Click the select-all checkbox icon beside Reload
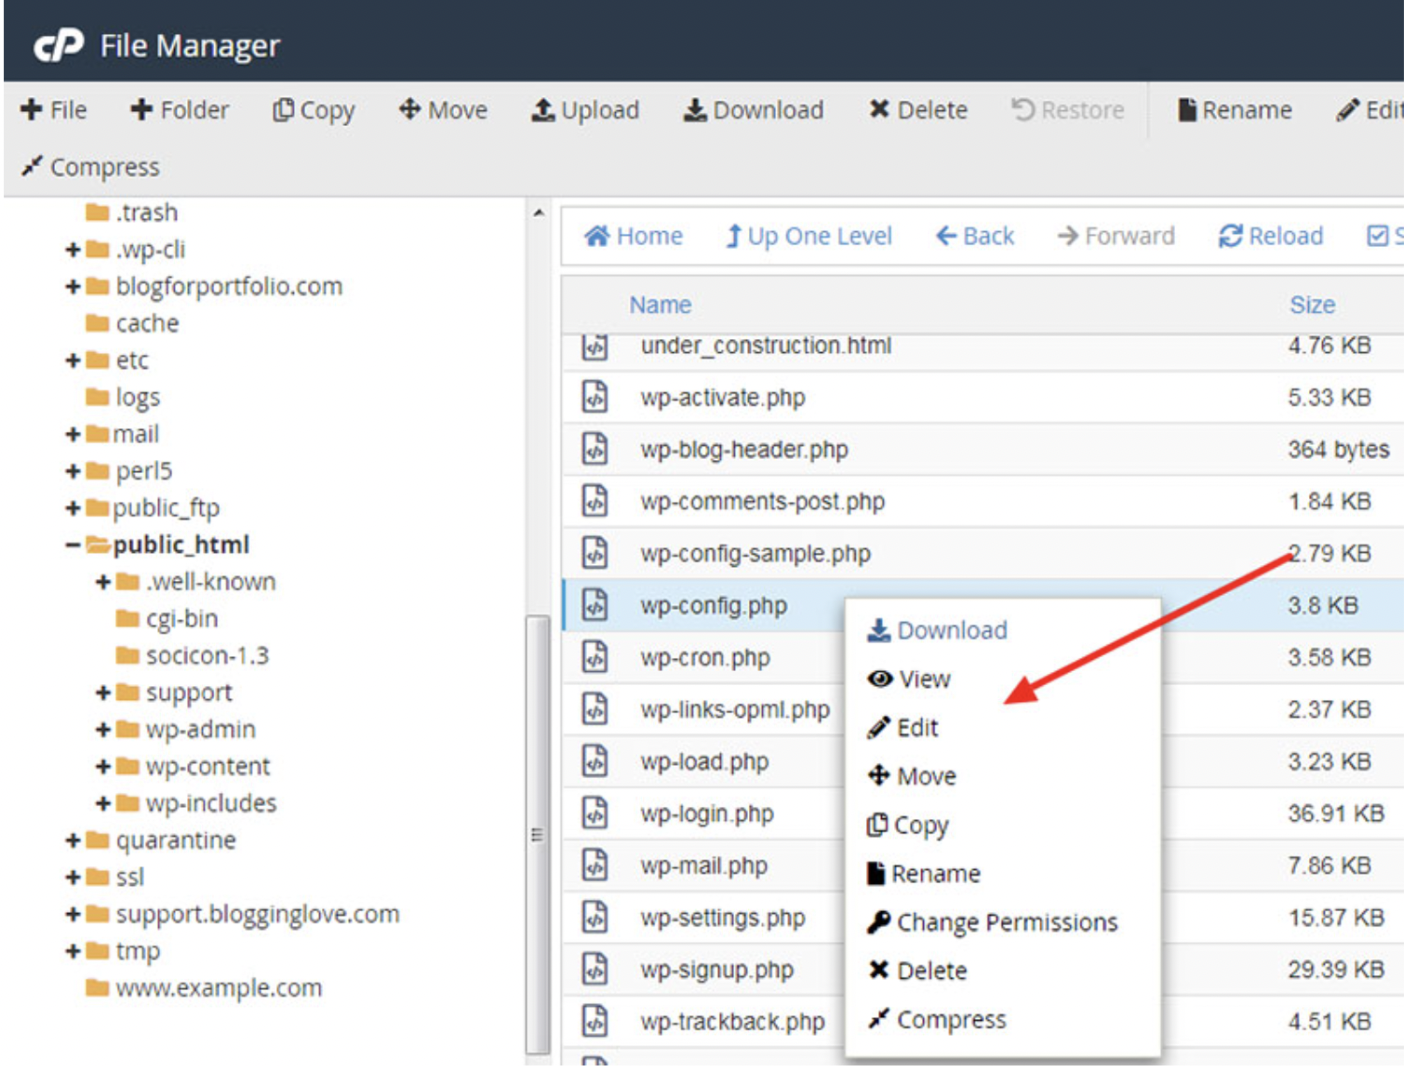 click(x=1377, y=236)
